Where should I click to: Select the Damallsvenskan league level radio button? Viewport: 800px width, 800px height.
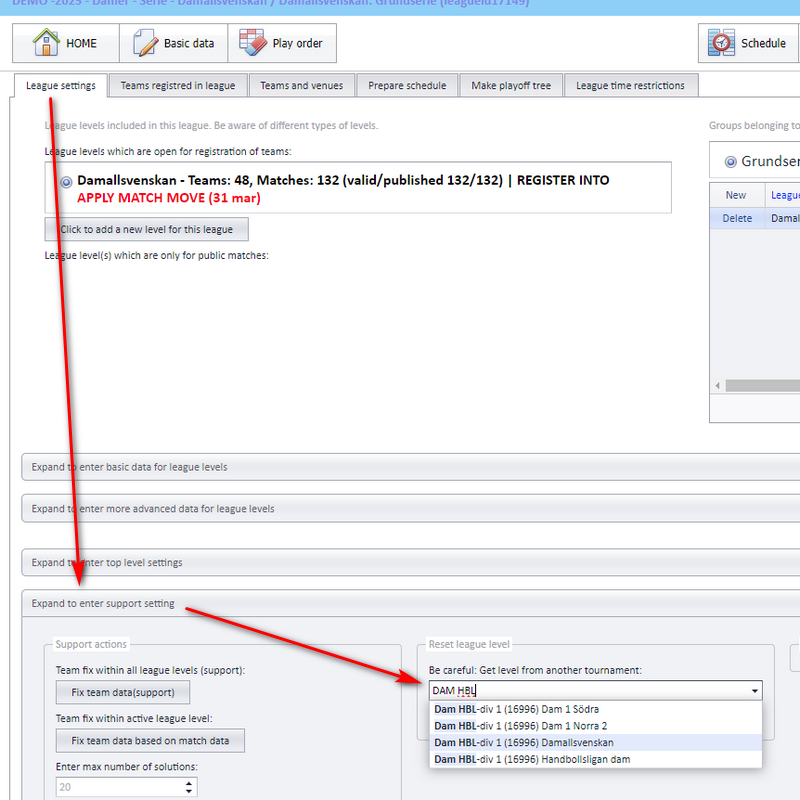pos(66,182)
